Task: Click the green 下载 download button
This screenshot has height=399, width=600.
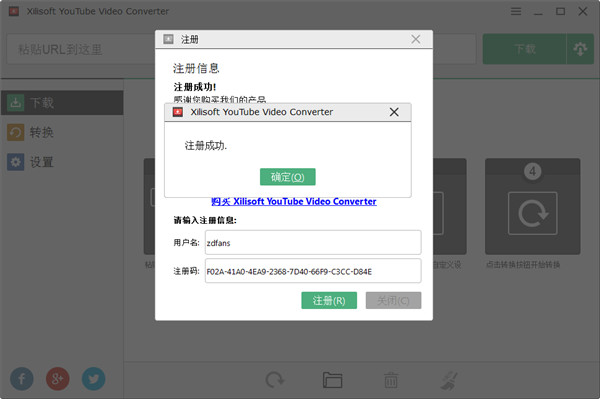Action: pos(524,49)
